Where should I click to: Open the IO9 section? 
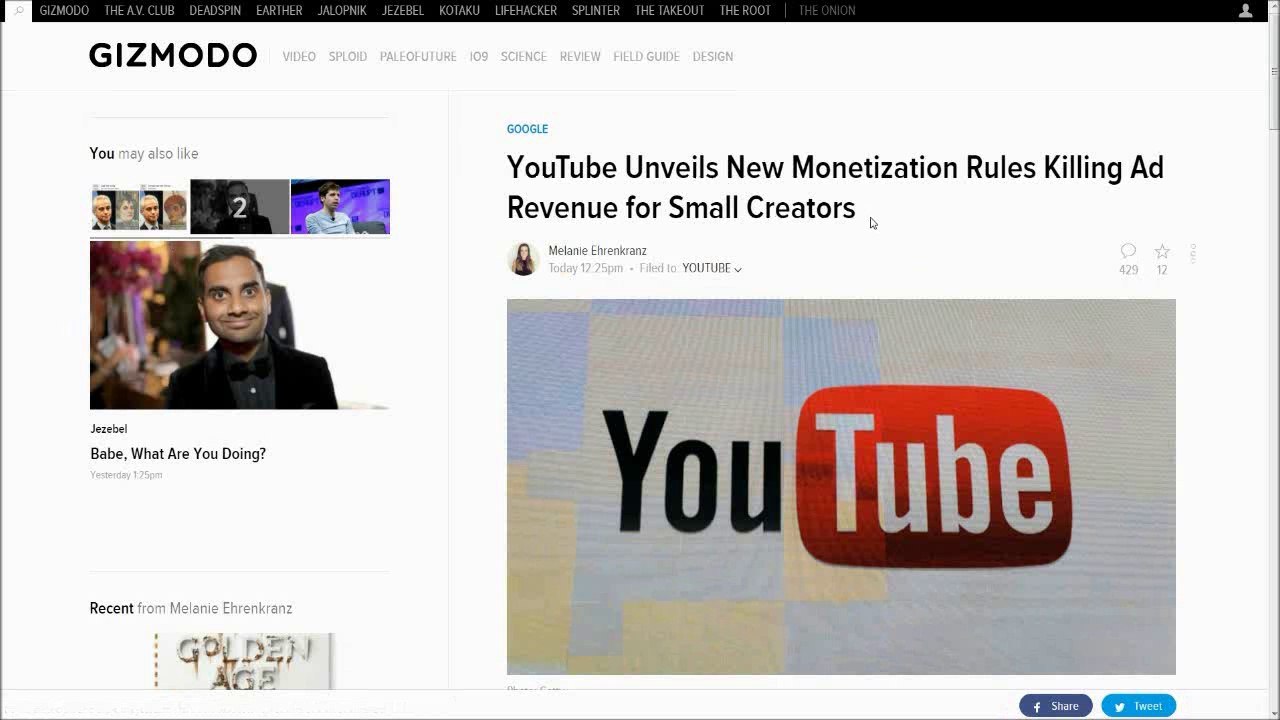point(479,57)
